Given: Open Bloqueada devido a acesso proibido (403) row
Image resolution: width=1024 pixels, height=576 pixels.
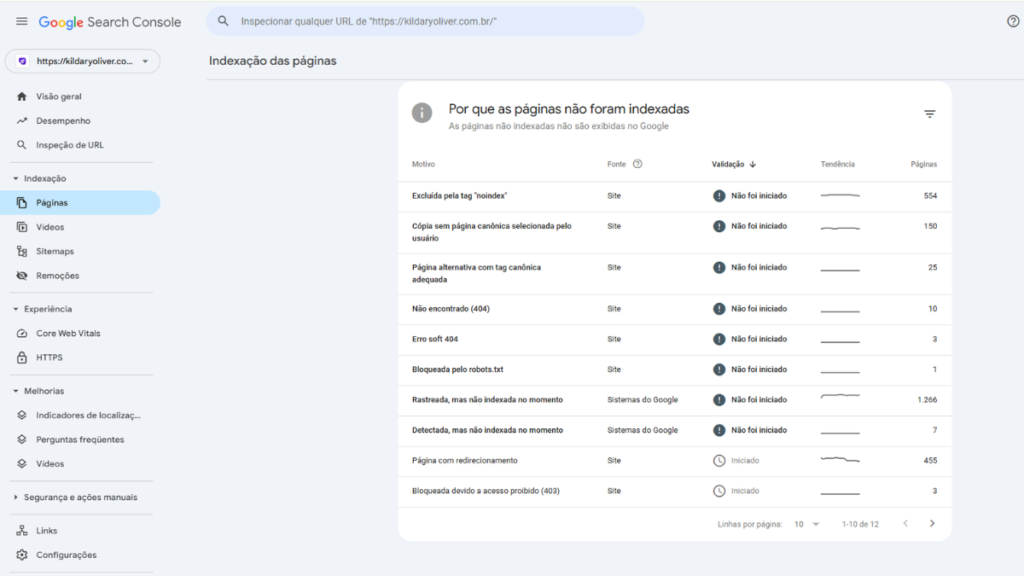Looking at the screenshot, I should (x=675, y=491).
